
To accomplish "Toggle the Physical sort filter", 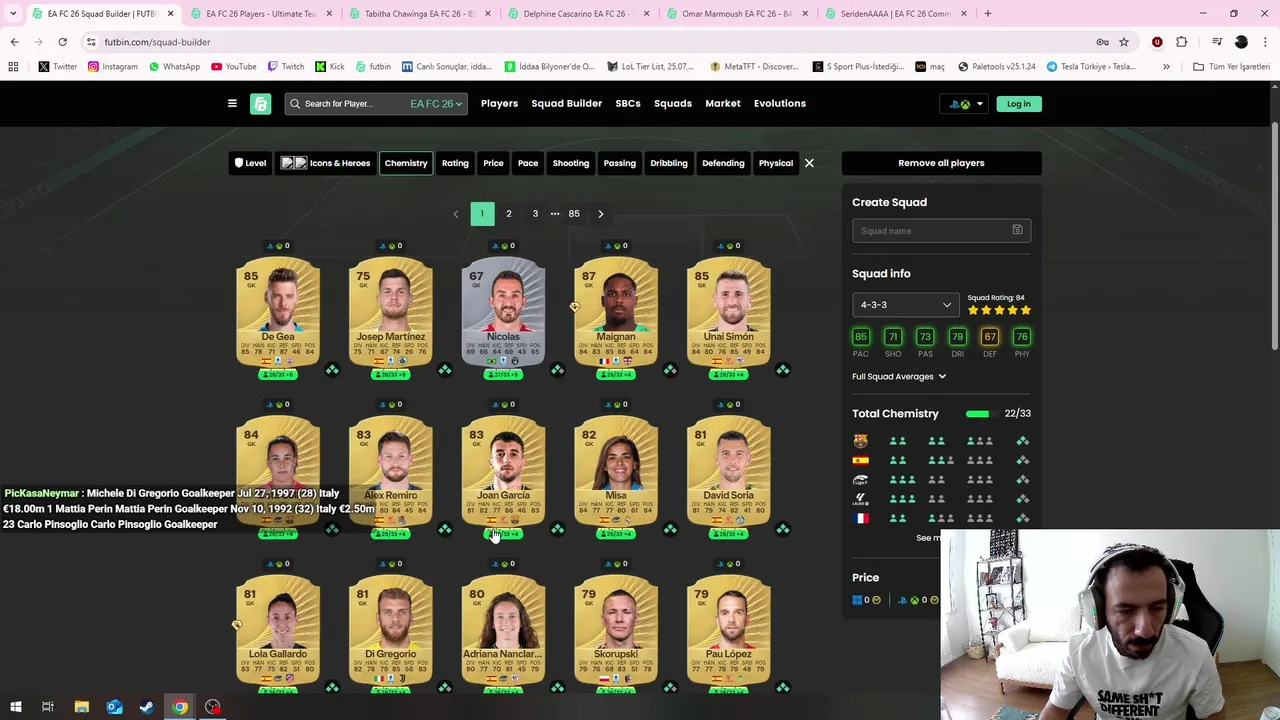I will 776,163.
